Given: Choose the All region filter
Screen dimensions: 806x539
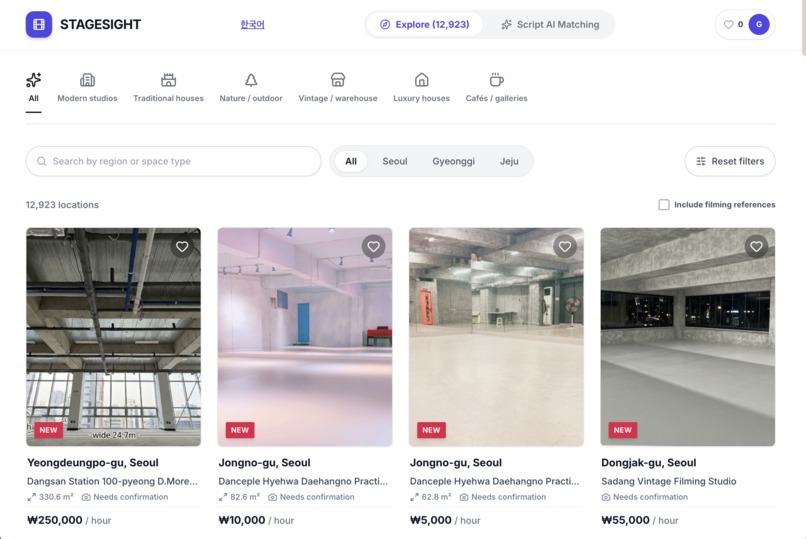Looking at the screenshot, I should point(351,161).
